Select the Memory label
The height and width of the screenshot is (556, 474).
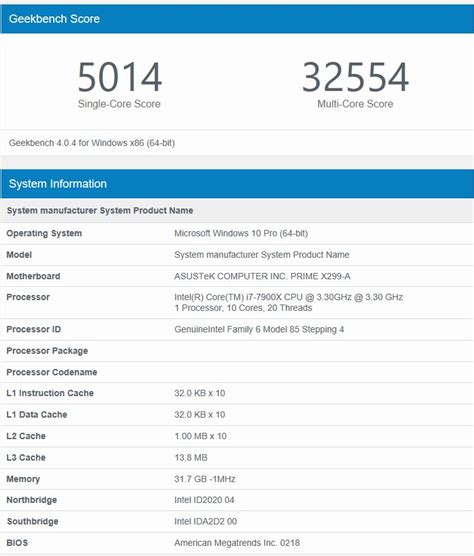pyautogui.click(x=23, y=479)
